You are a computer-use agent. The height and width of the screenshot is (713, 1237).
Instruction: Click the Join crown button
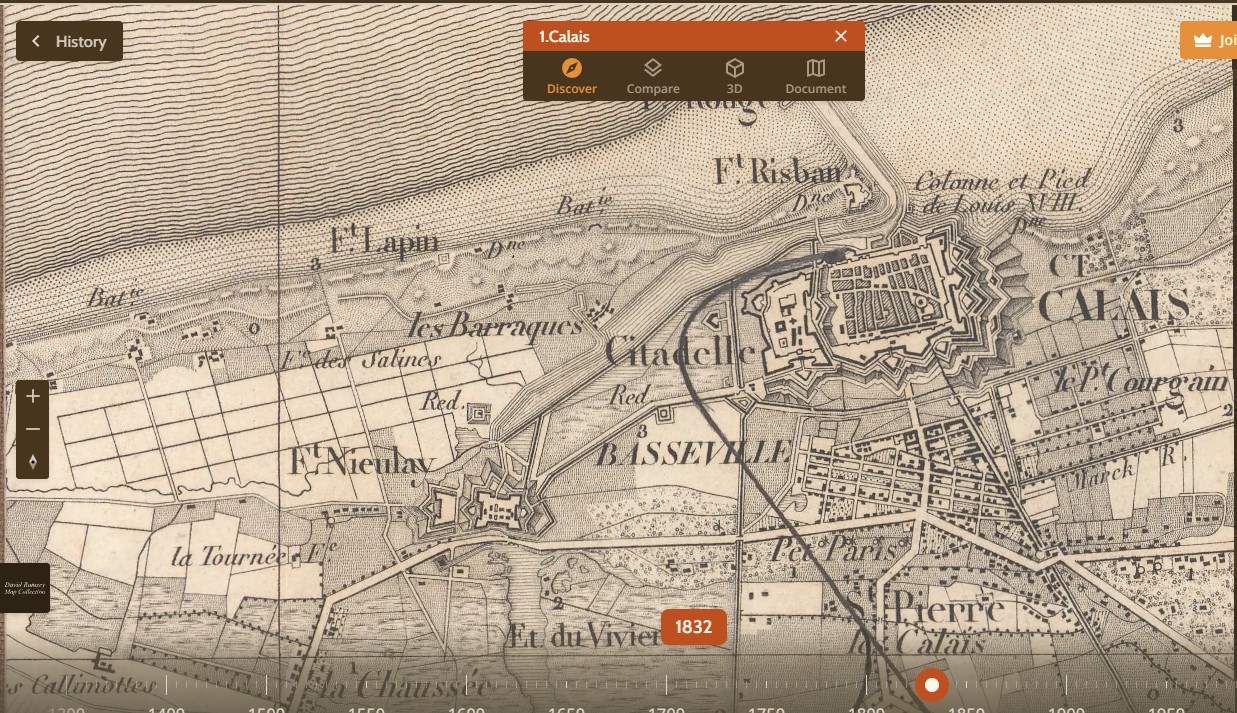tap(1208, 40)
